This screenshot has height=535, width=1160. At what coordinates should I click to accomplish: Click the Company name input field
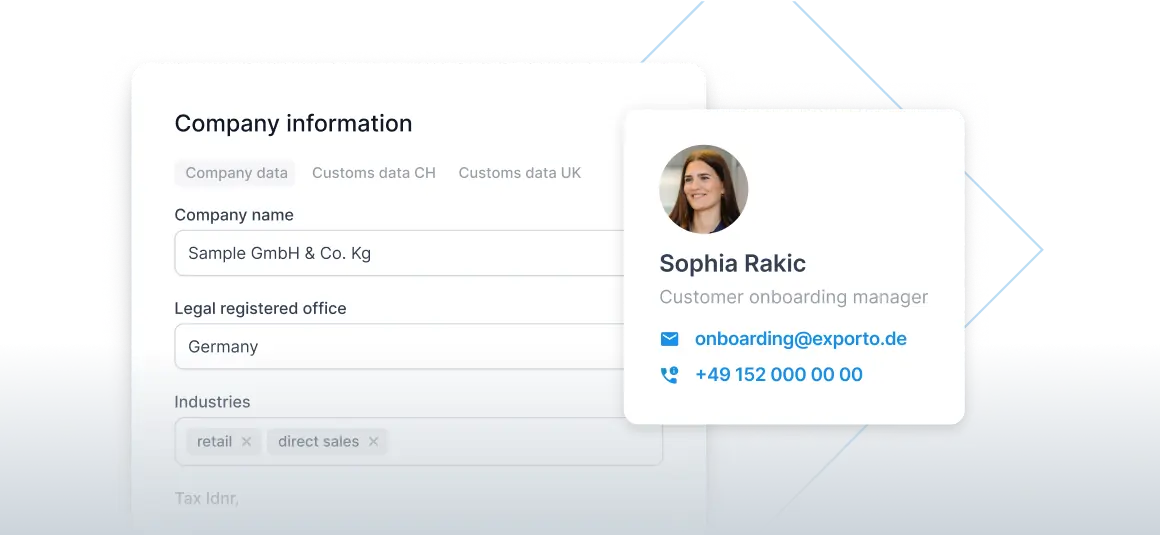[399, 253]
